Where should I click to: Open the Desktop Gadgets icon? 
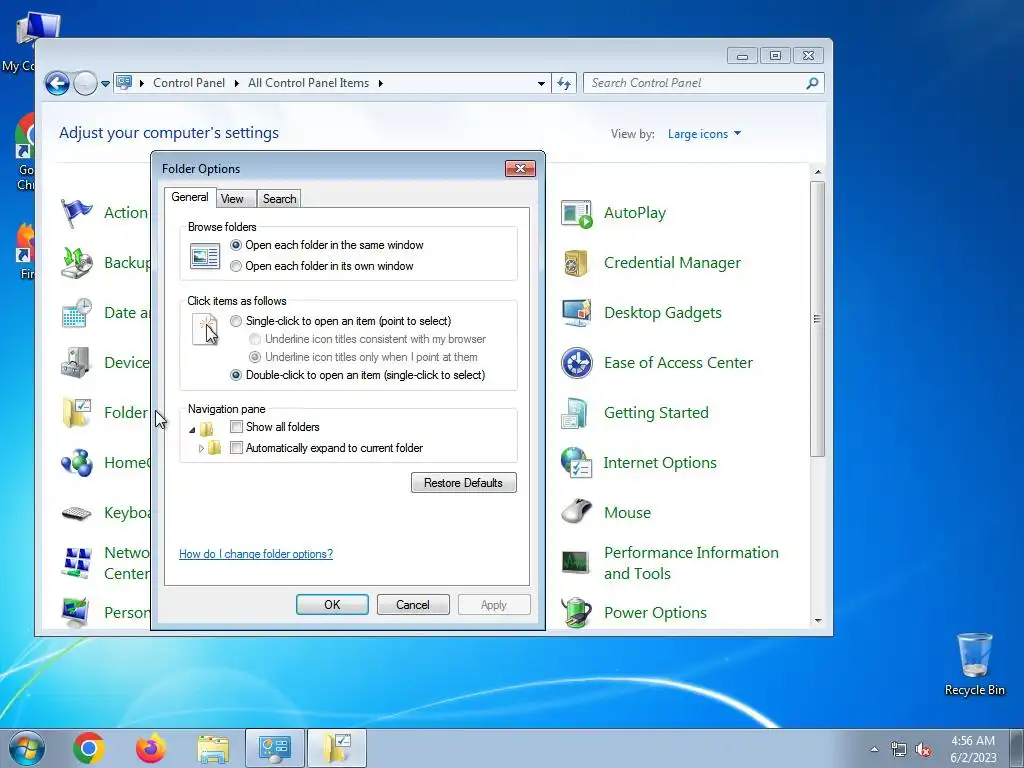click(x=577, y=313)
